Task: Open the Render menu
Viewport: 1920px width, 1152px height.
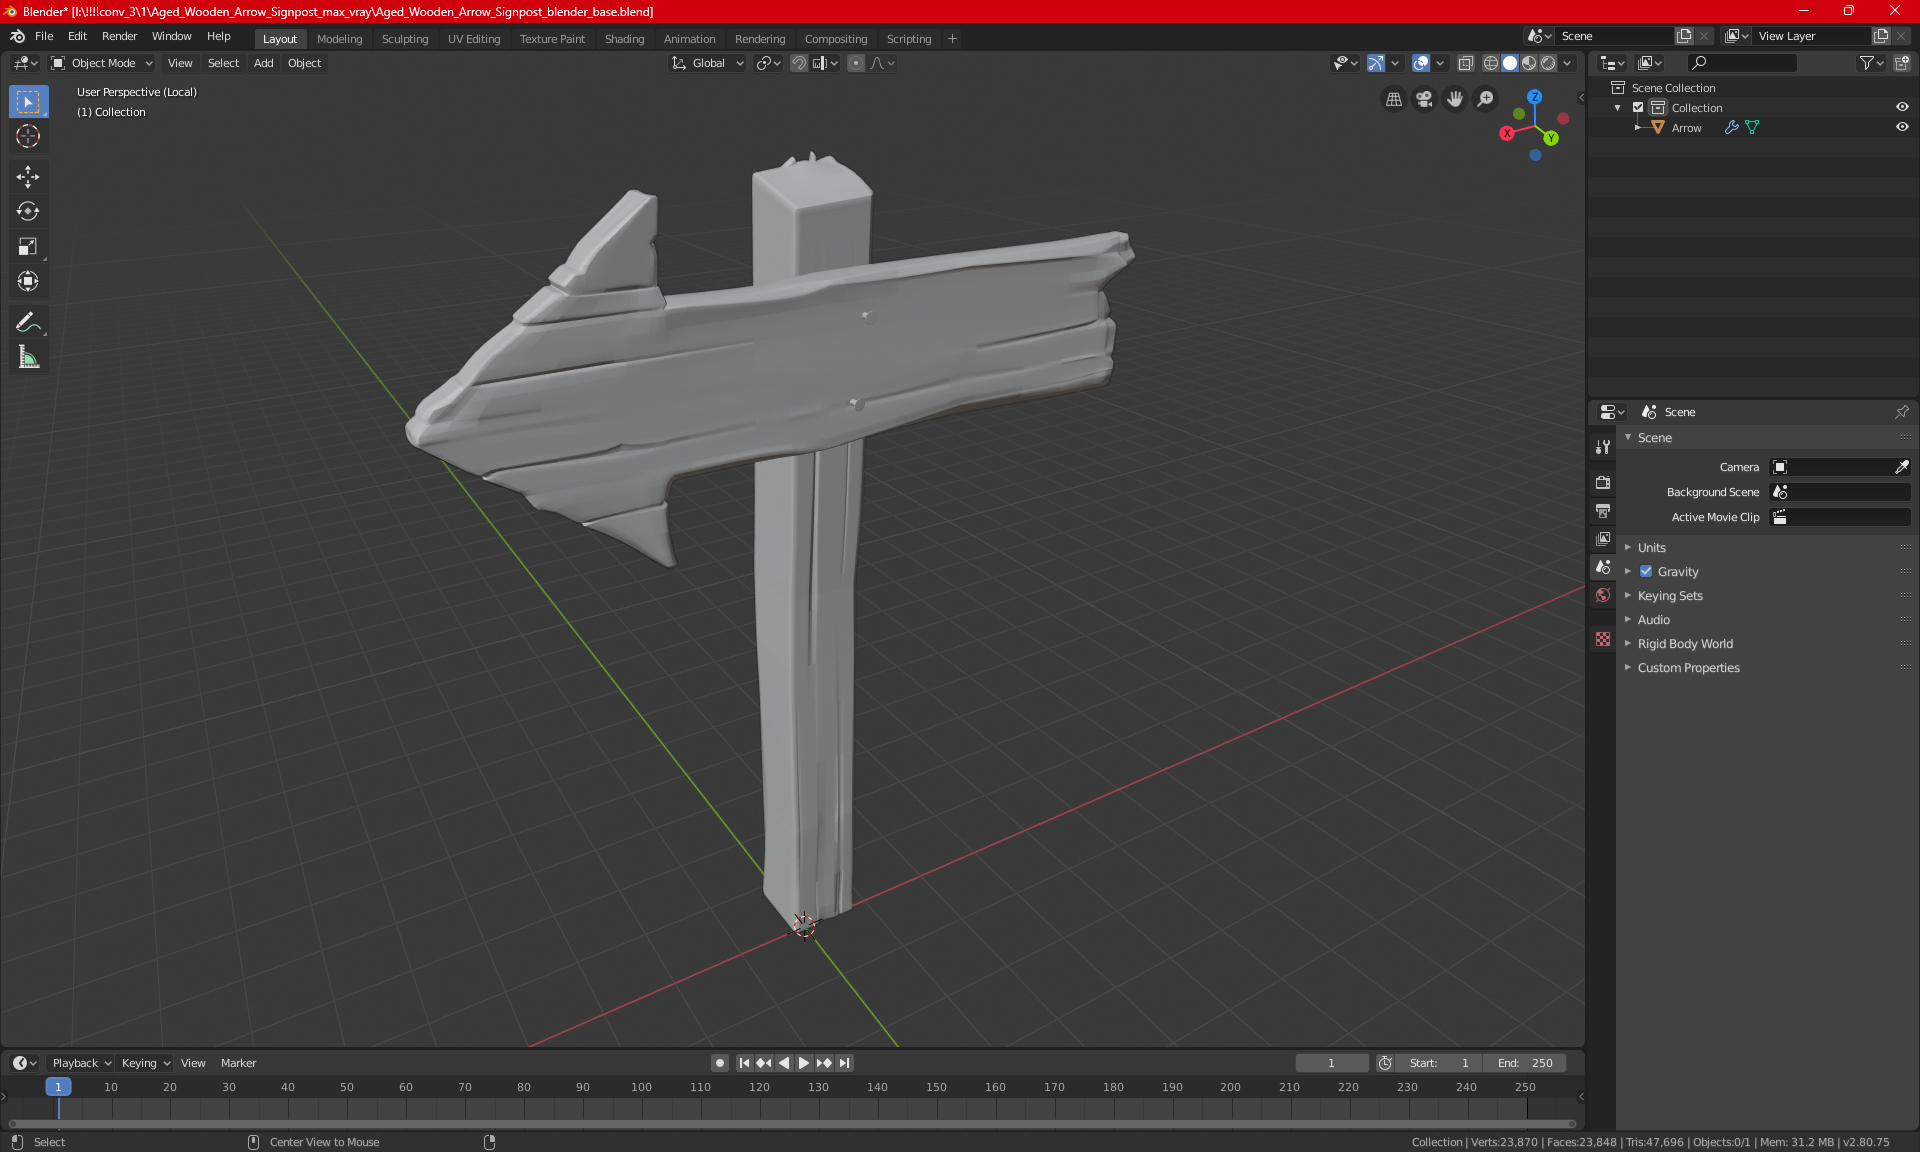Action: click(x=119, y=36)
